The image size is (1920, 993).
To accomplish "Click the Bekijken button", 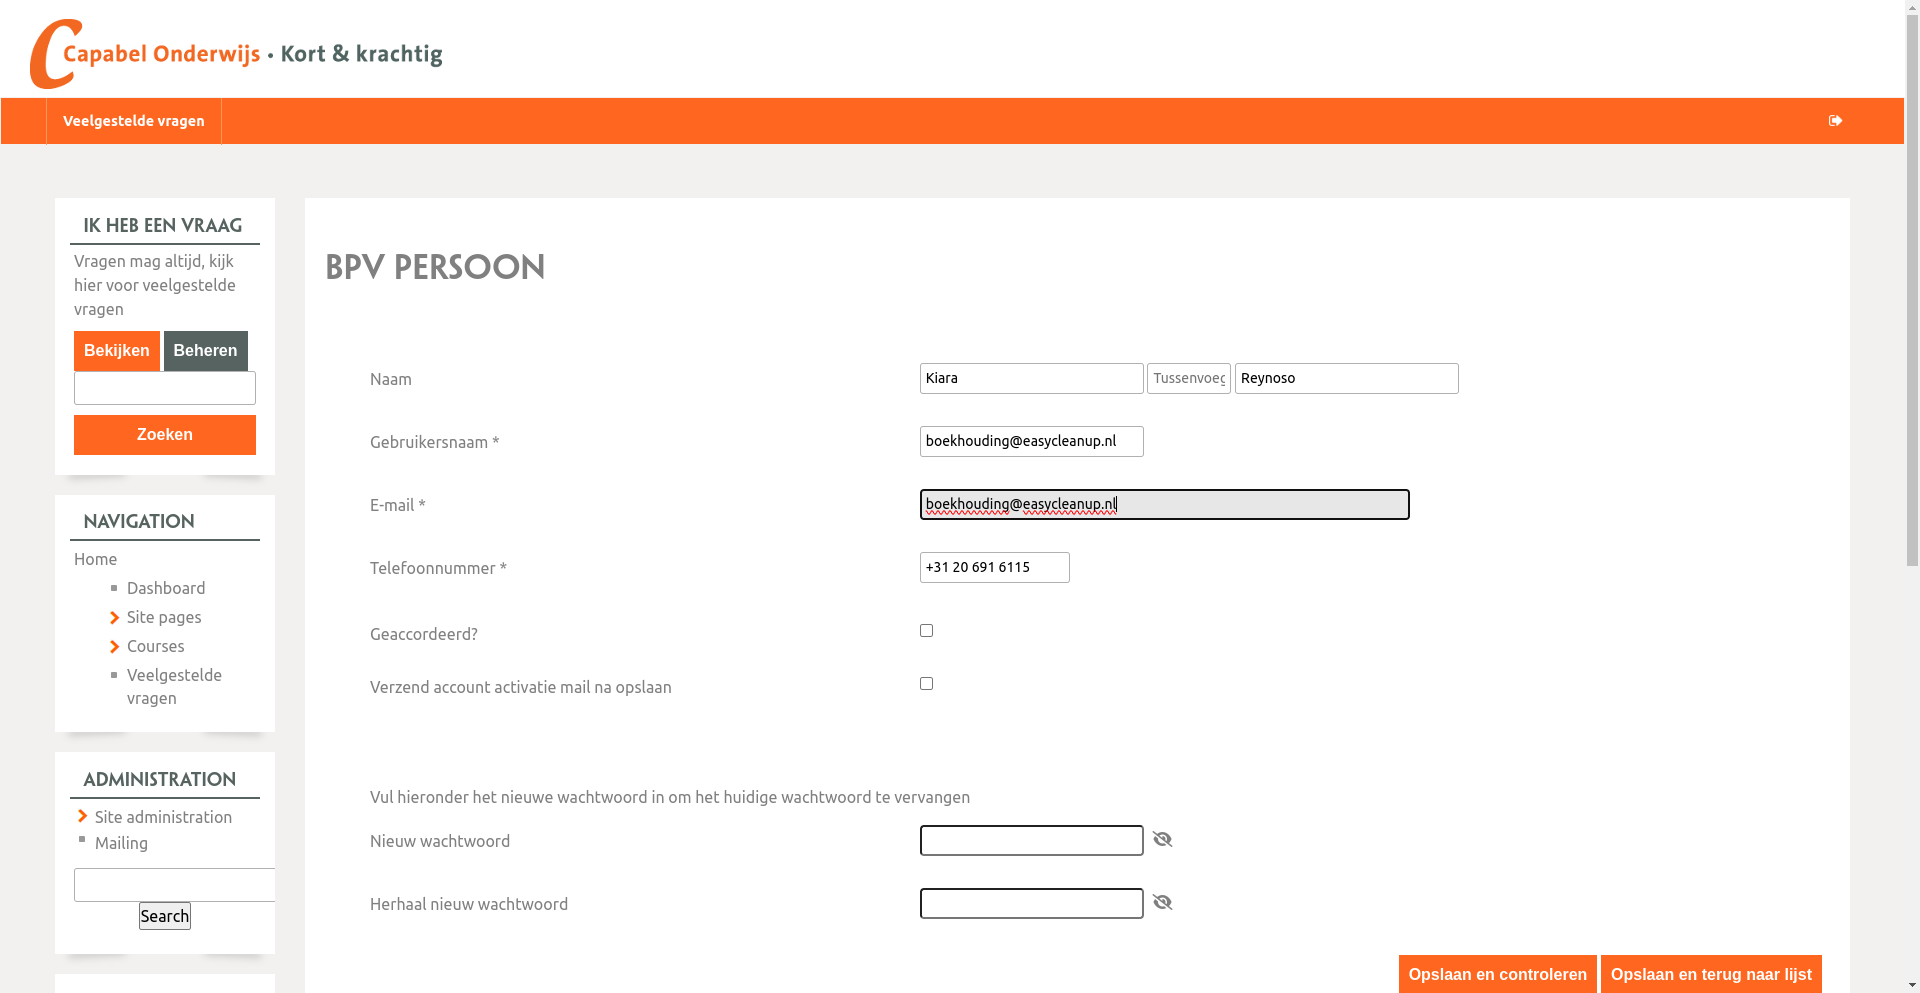I will pyautogui.click(x=117, y=351).
